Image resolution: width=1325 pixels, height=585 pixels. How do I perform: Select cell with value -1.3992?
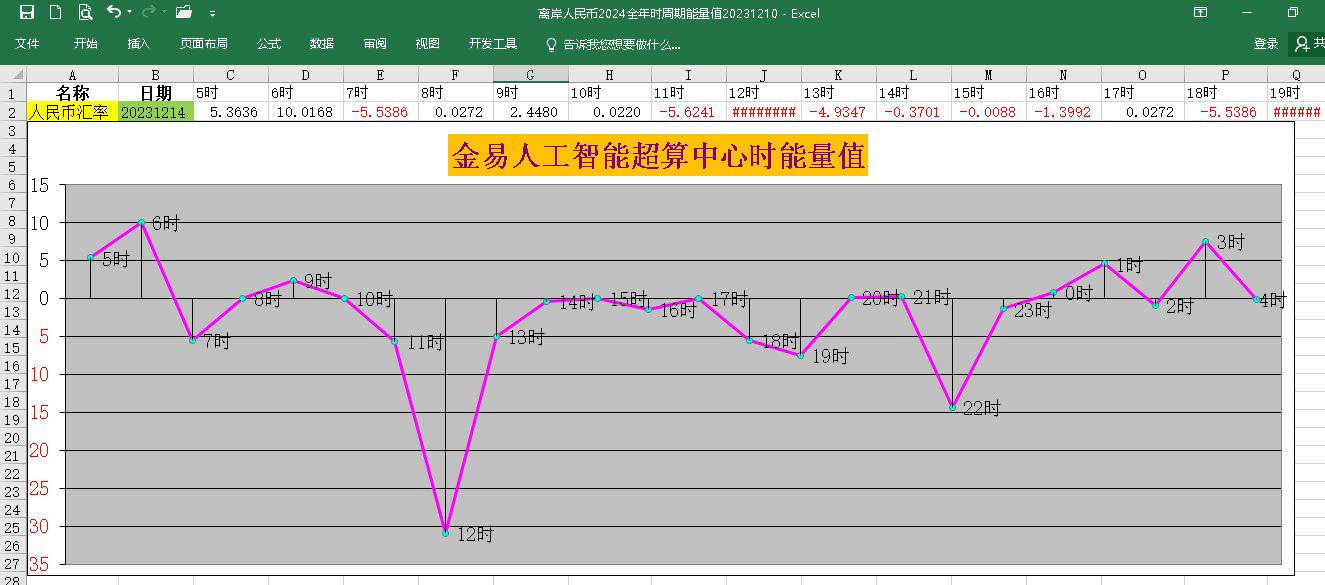[x=1064, y=112]
